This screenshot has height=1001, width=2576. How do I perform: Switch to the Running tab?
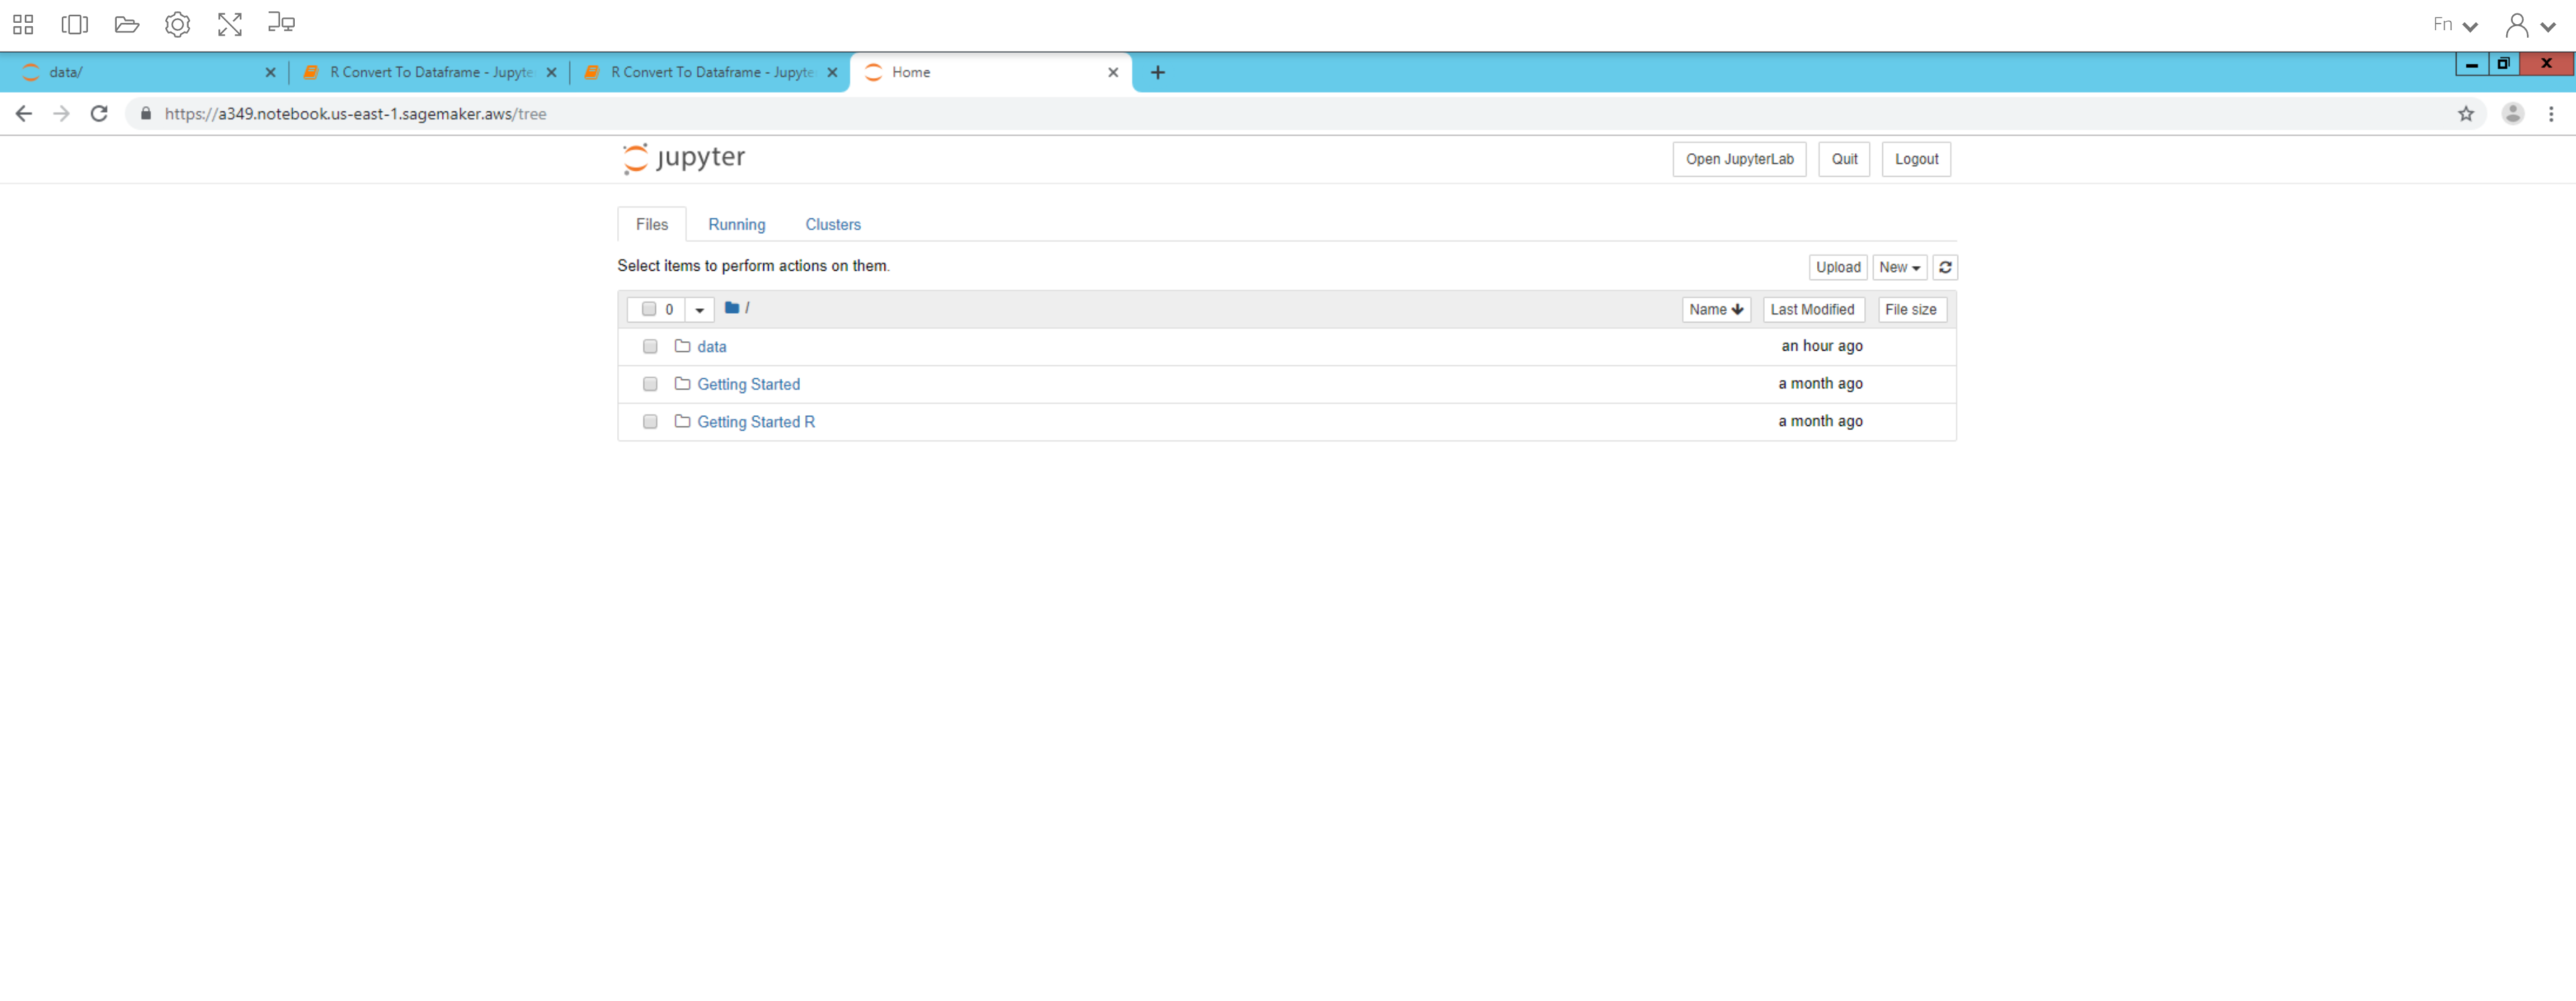(x=736, y=224)
